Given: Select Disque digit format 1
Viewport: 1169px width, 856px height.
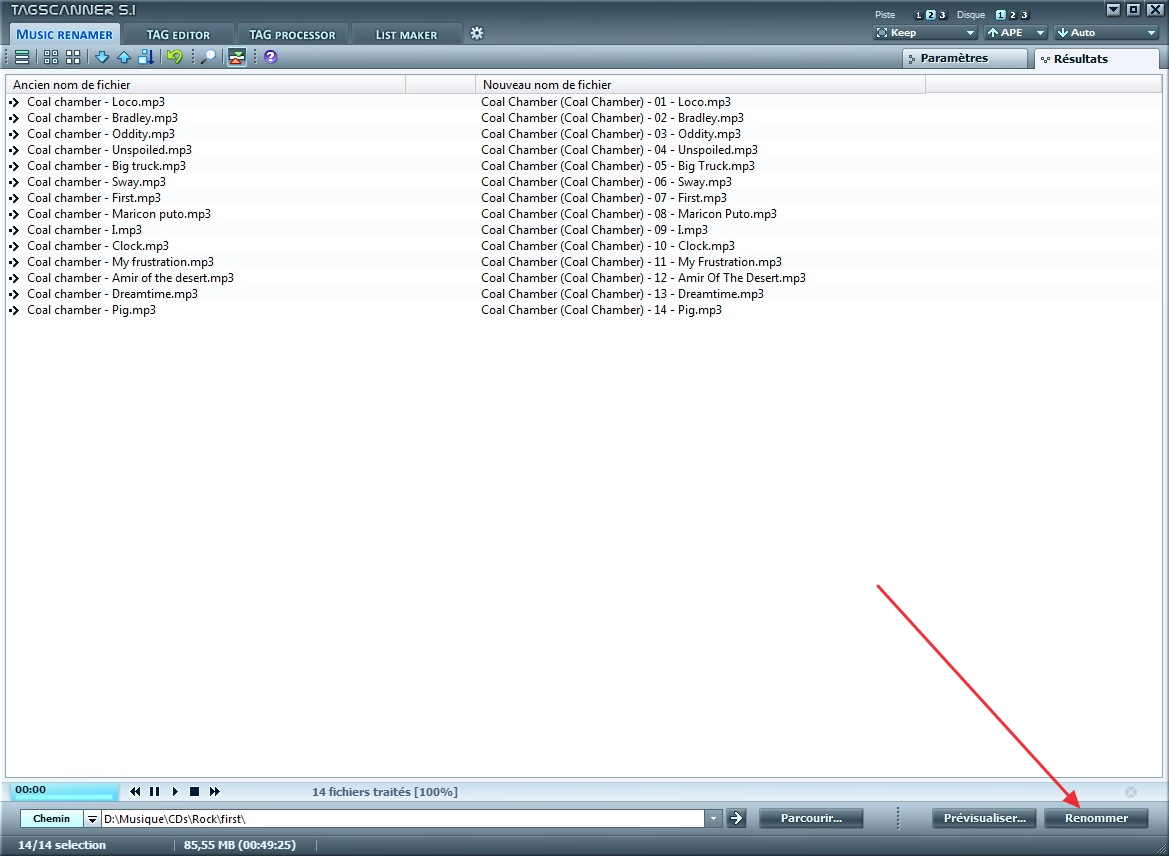Looking at the screenshot, I should (x=1001, y=15).
